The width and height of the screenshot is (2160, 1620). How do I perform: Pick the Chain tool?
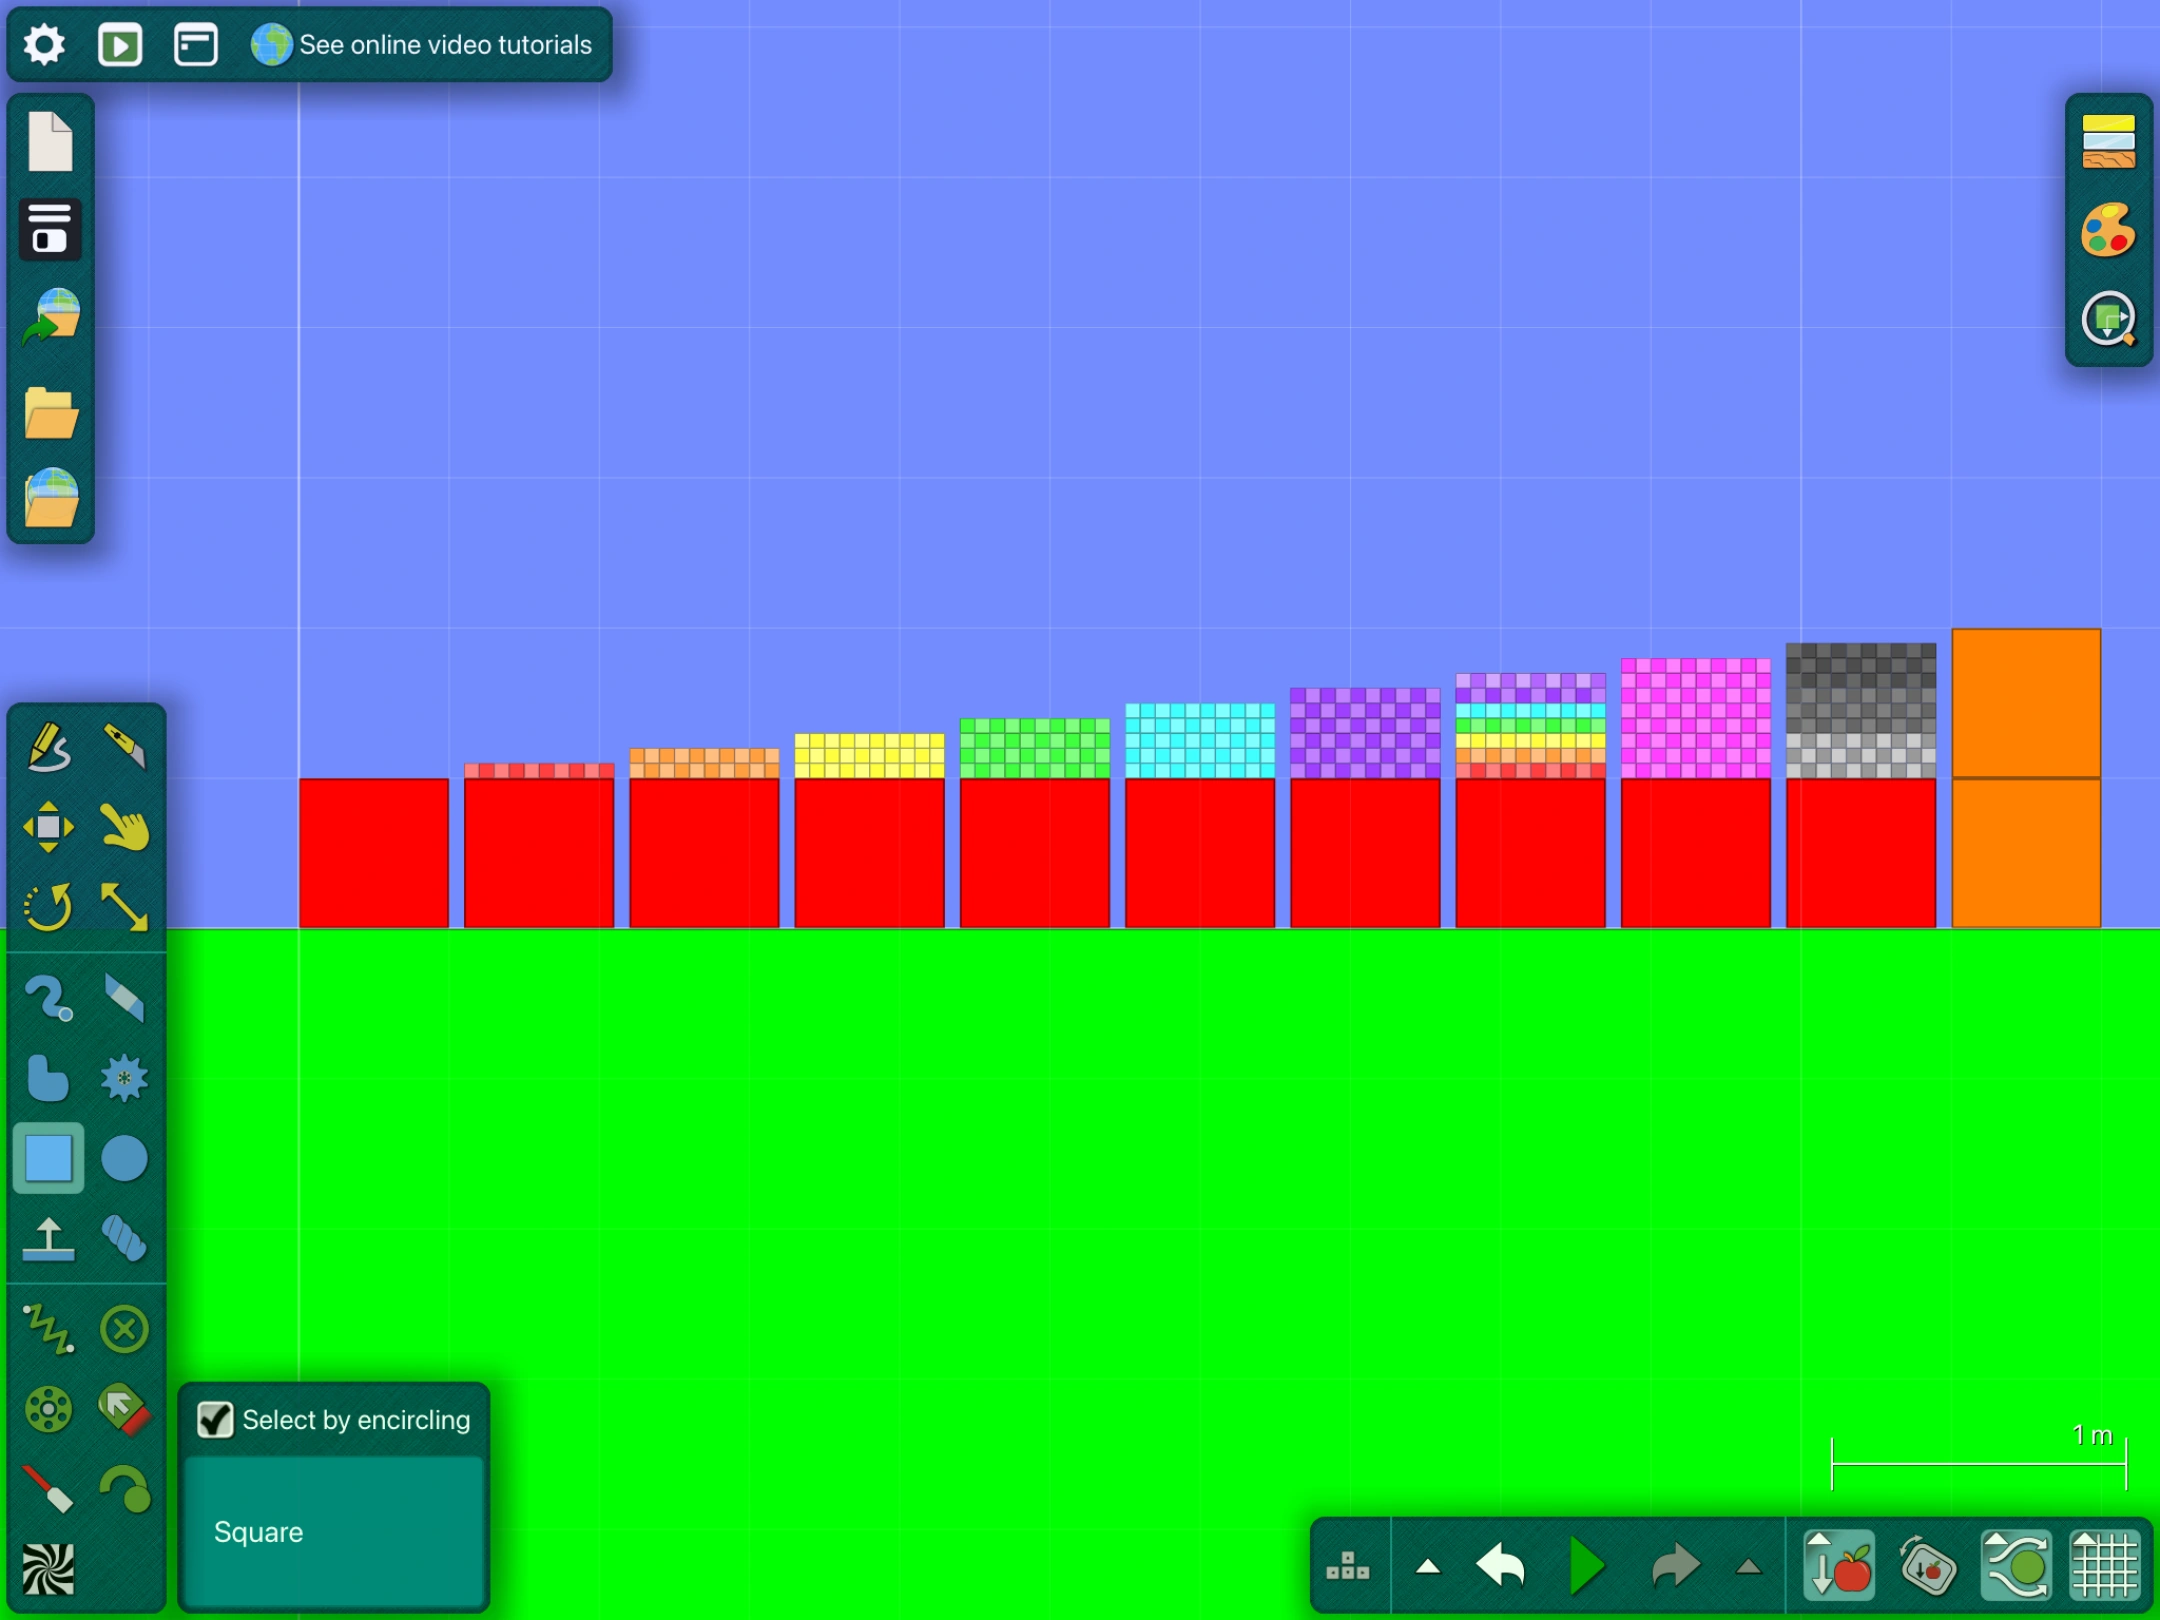pyautogui.click(x=124, y=1238)
